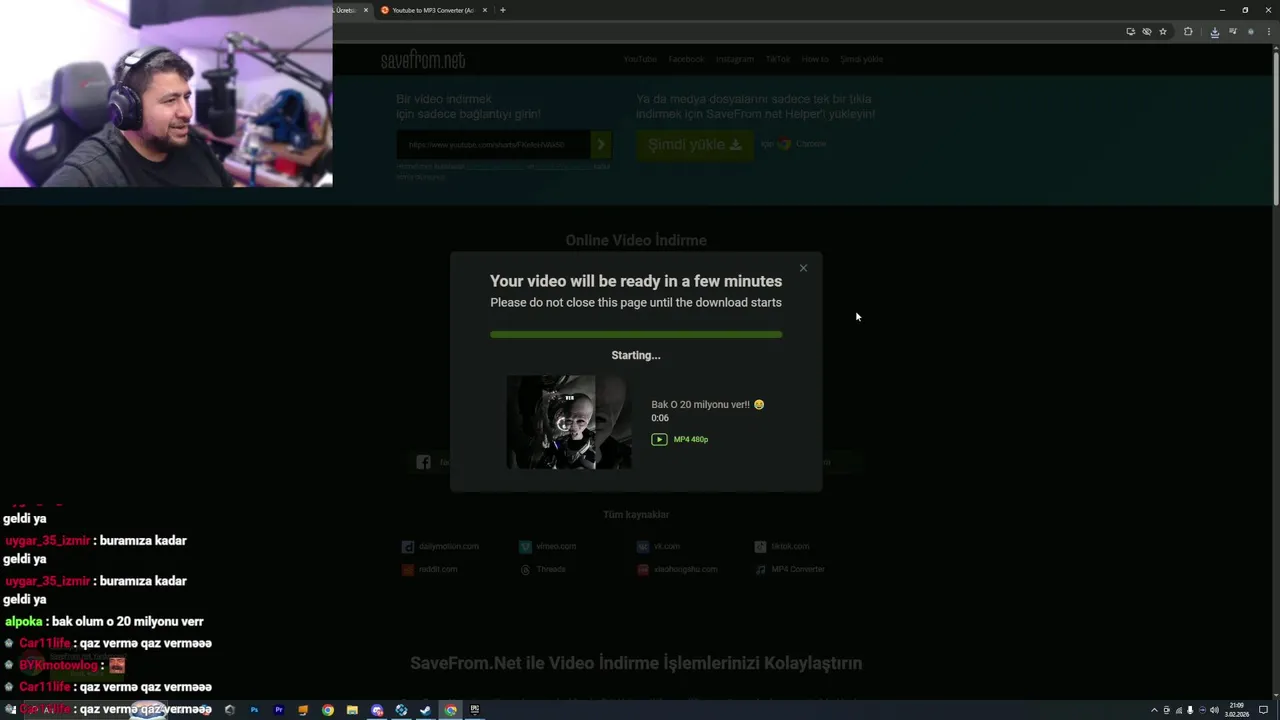Screen dimensions: 1280x720
Task: Click the Facebook share icon behind the dialog
Action: point(423,462)
